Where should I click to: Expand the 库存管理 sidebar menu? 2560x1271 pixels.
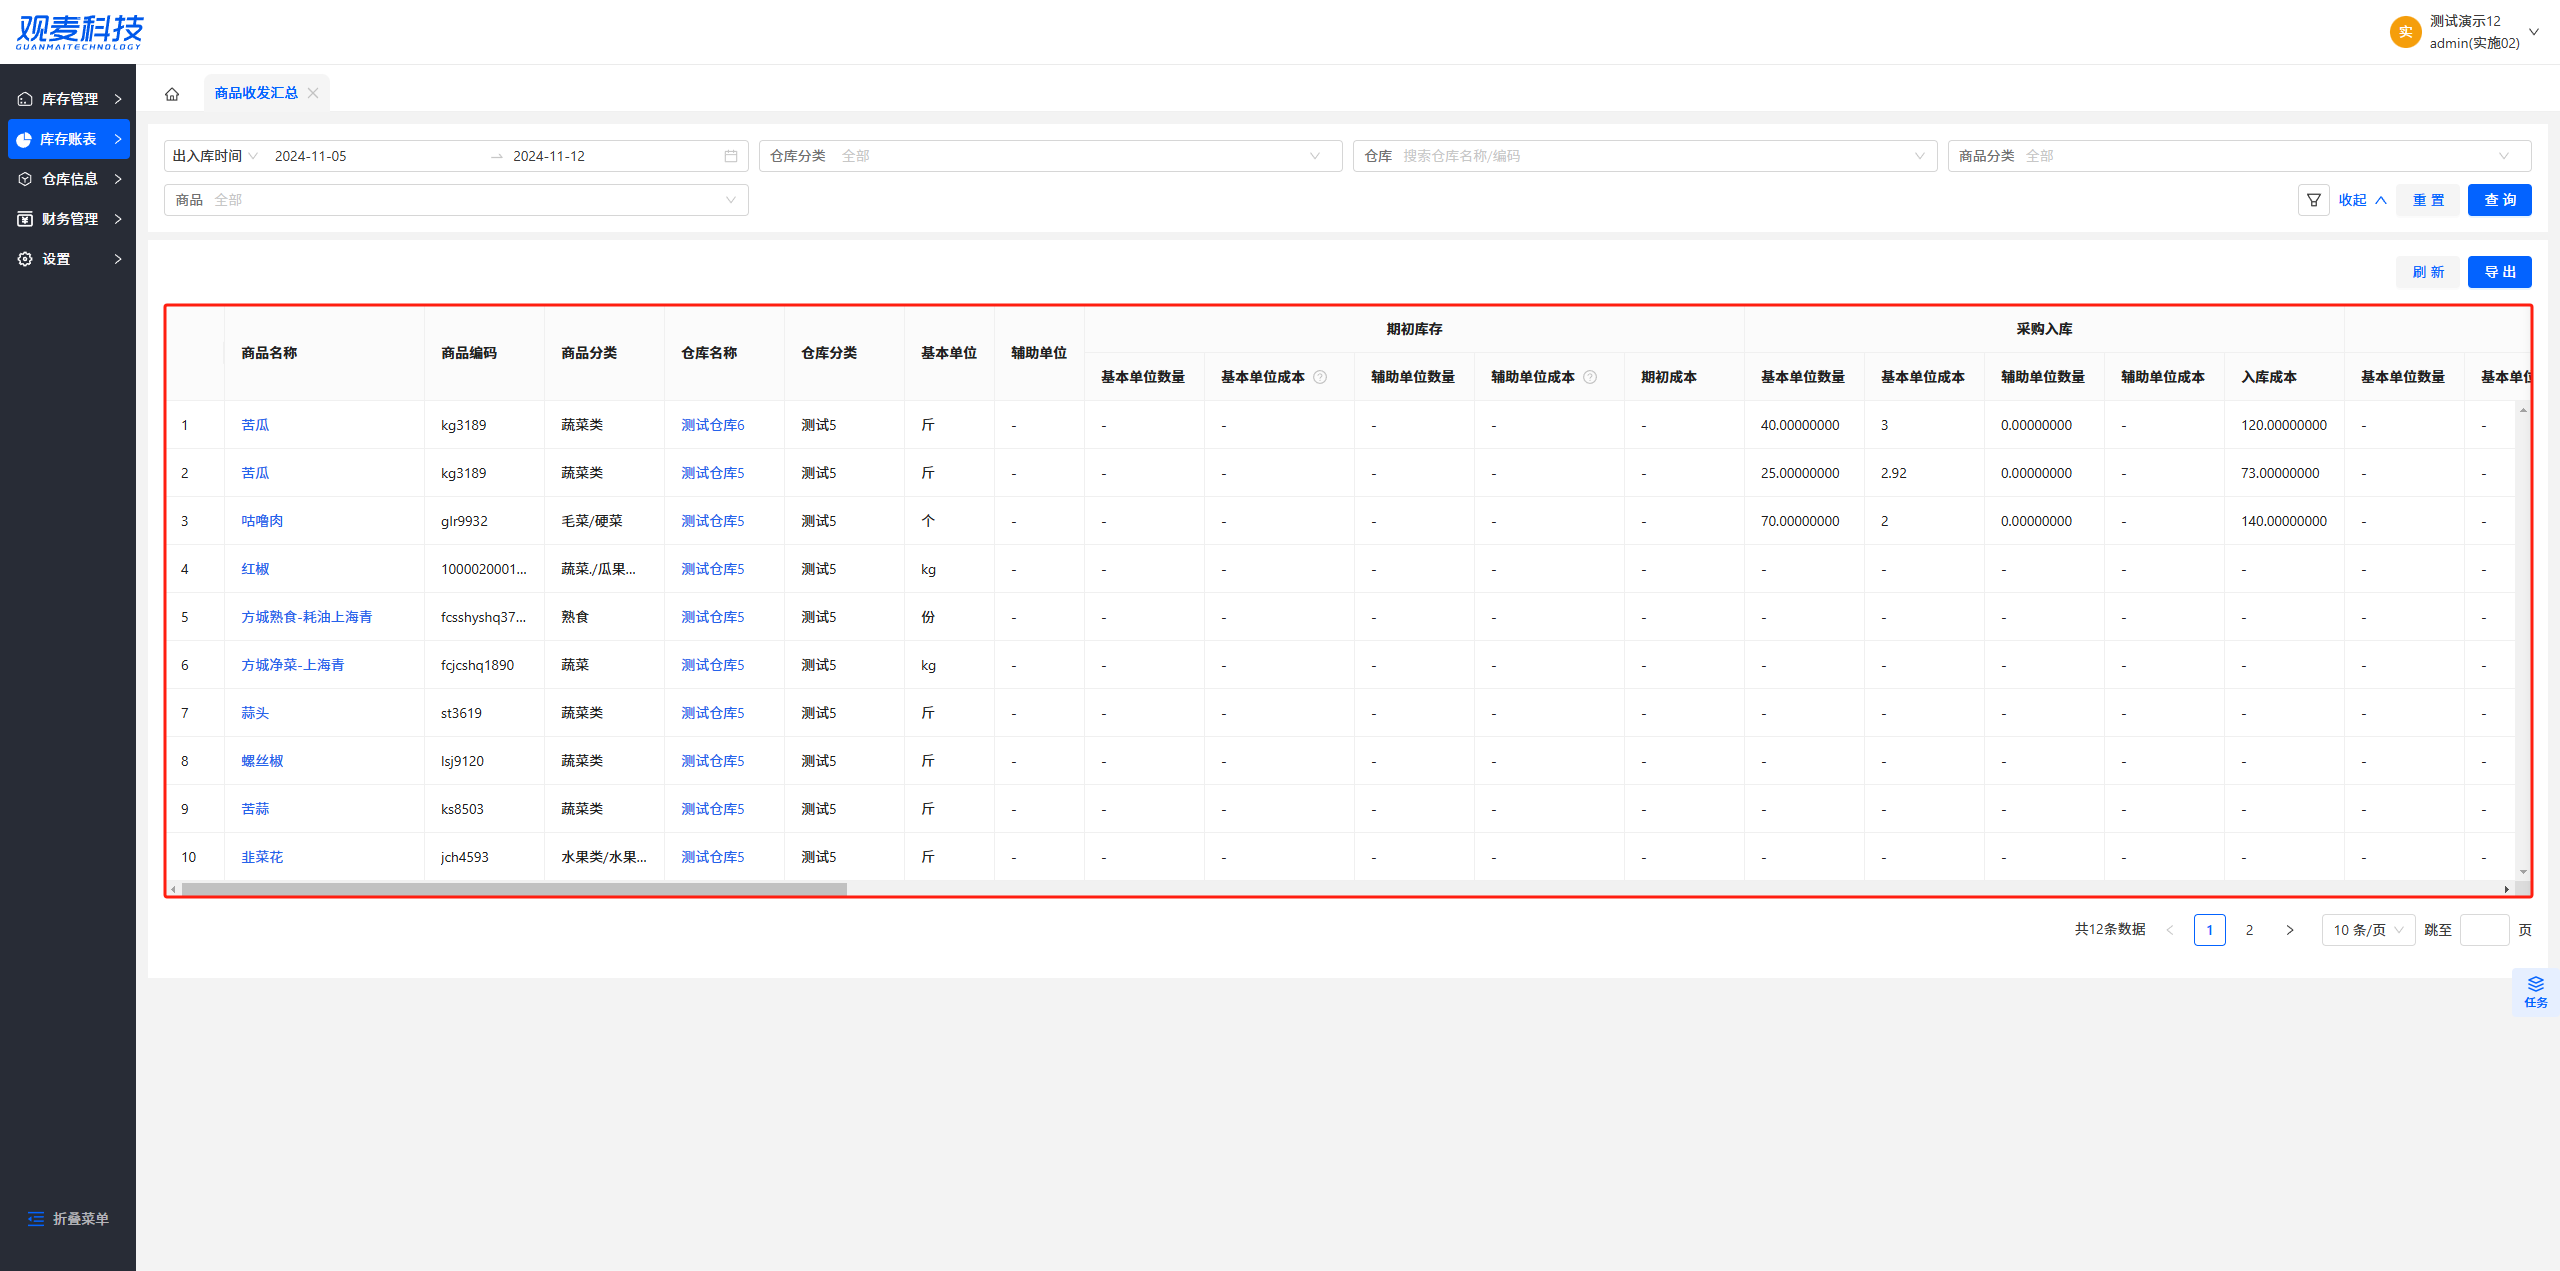pyautogui.click(x=68, y=99)
